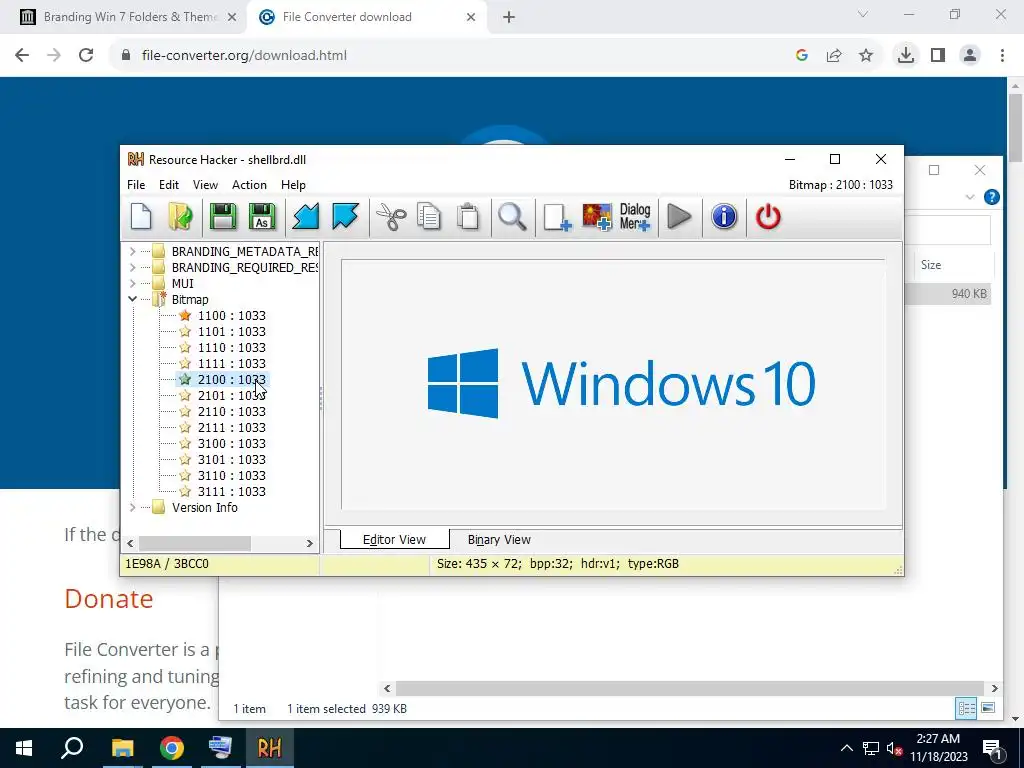The width and height of the screenshot is (1024, 768).
Task: Open Chrome three-dot menu
Action: tap(1002, 56)
